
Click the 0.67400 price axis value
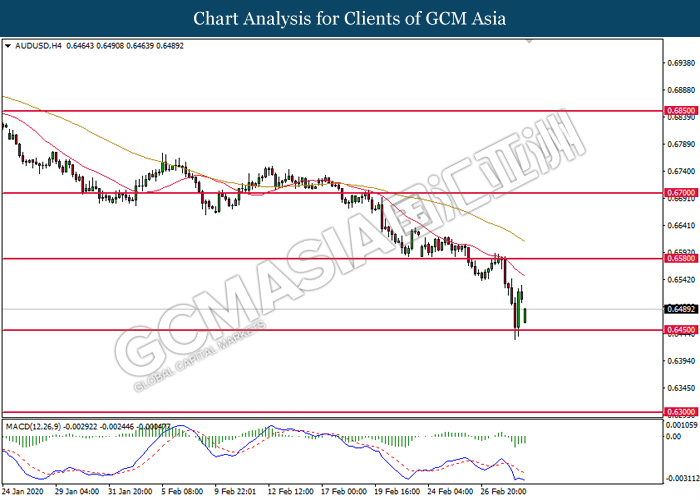pyautogui.click(x=681, y=171)
